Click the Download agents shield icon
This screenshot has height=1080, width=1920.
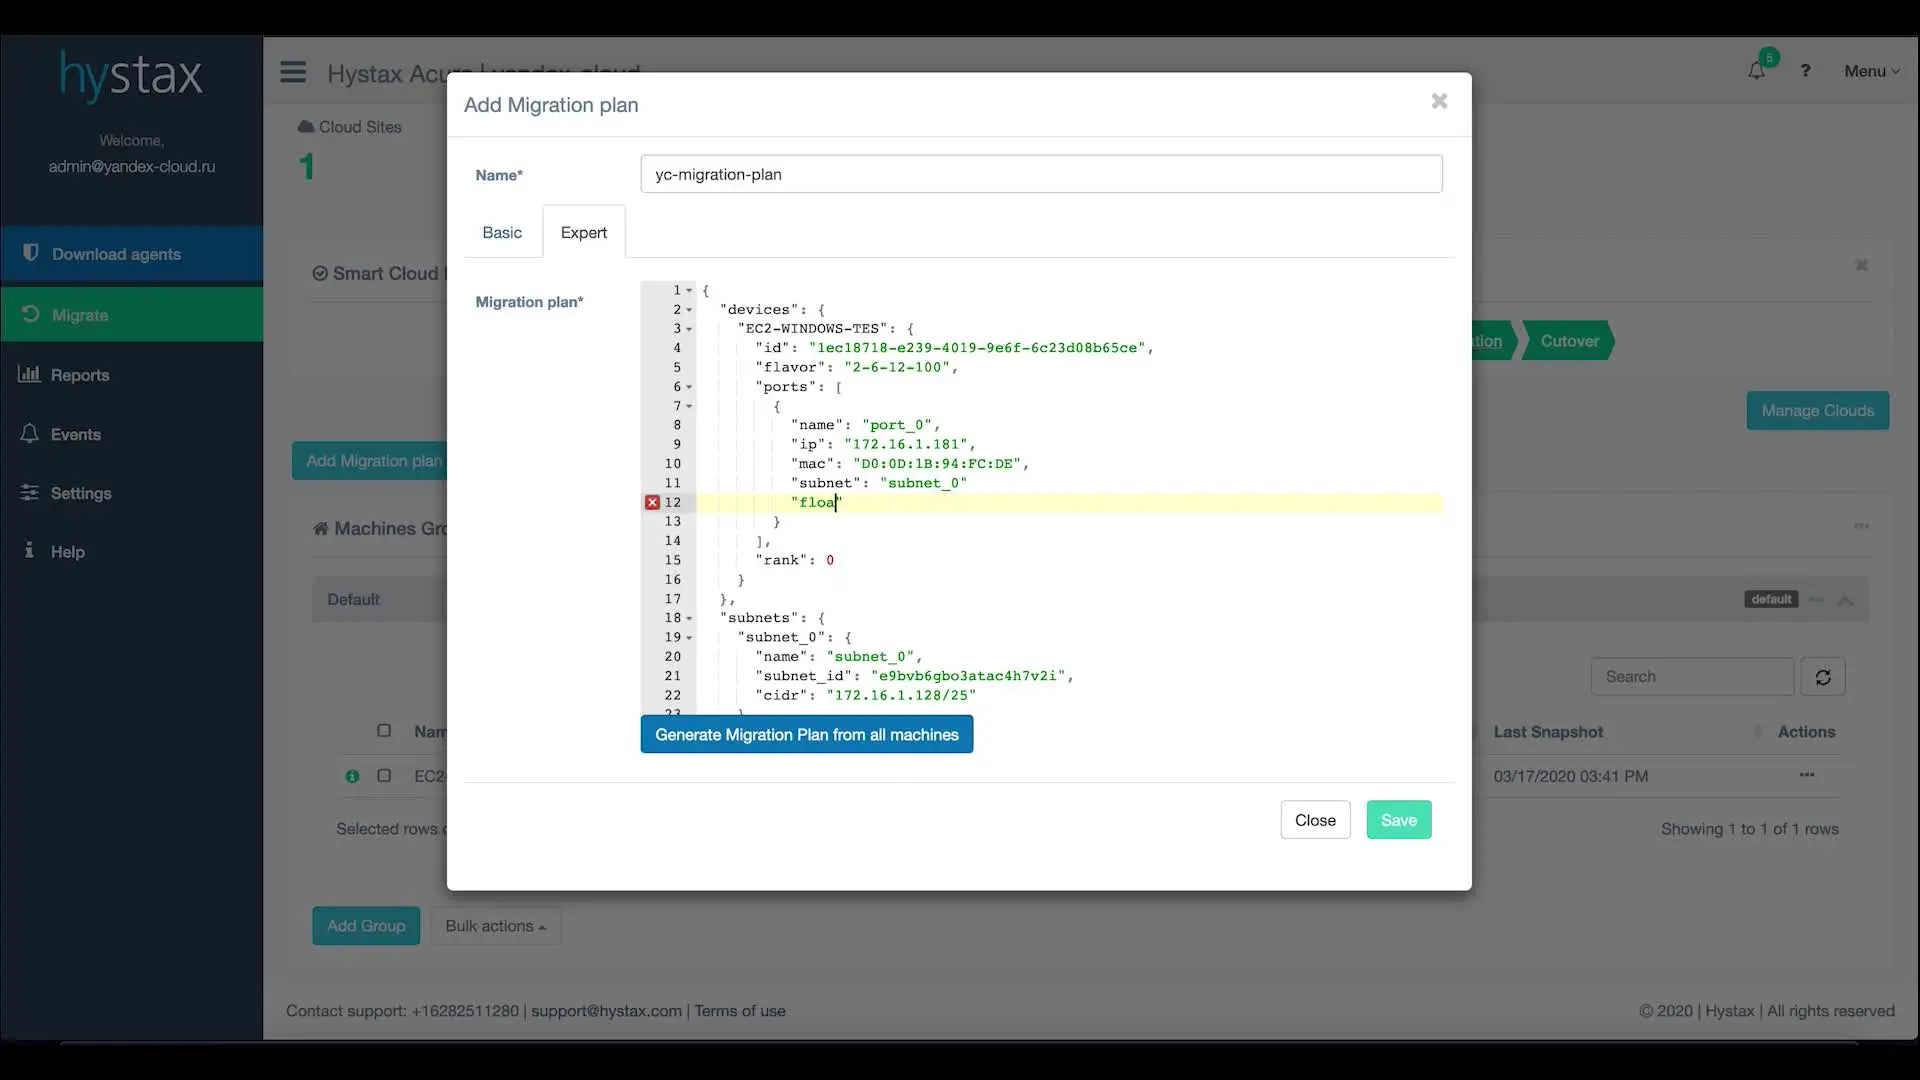pyautogui.click(x=31, y=253)
